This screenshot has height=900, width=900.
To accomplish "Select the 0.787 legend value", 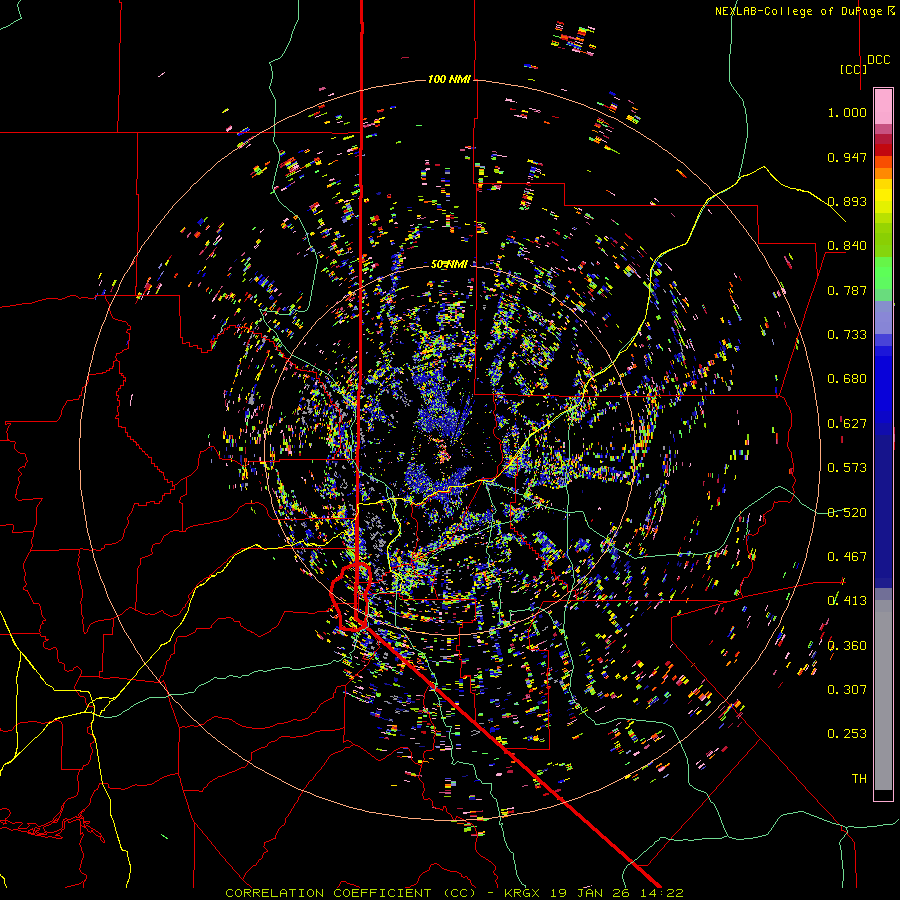I will (x=847, y=290).
